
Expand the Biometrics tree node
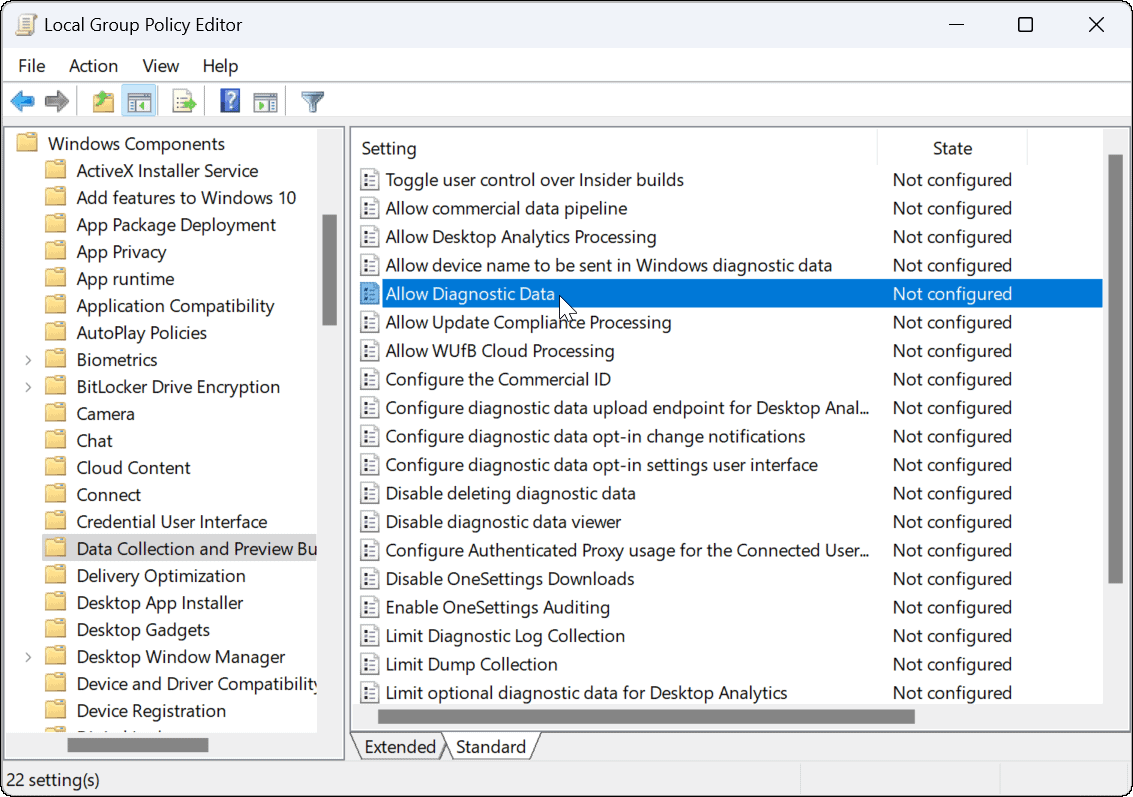28,360
